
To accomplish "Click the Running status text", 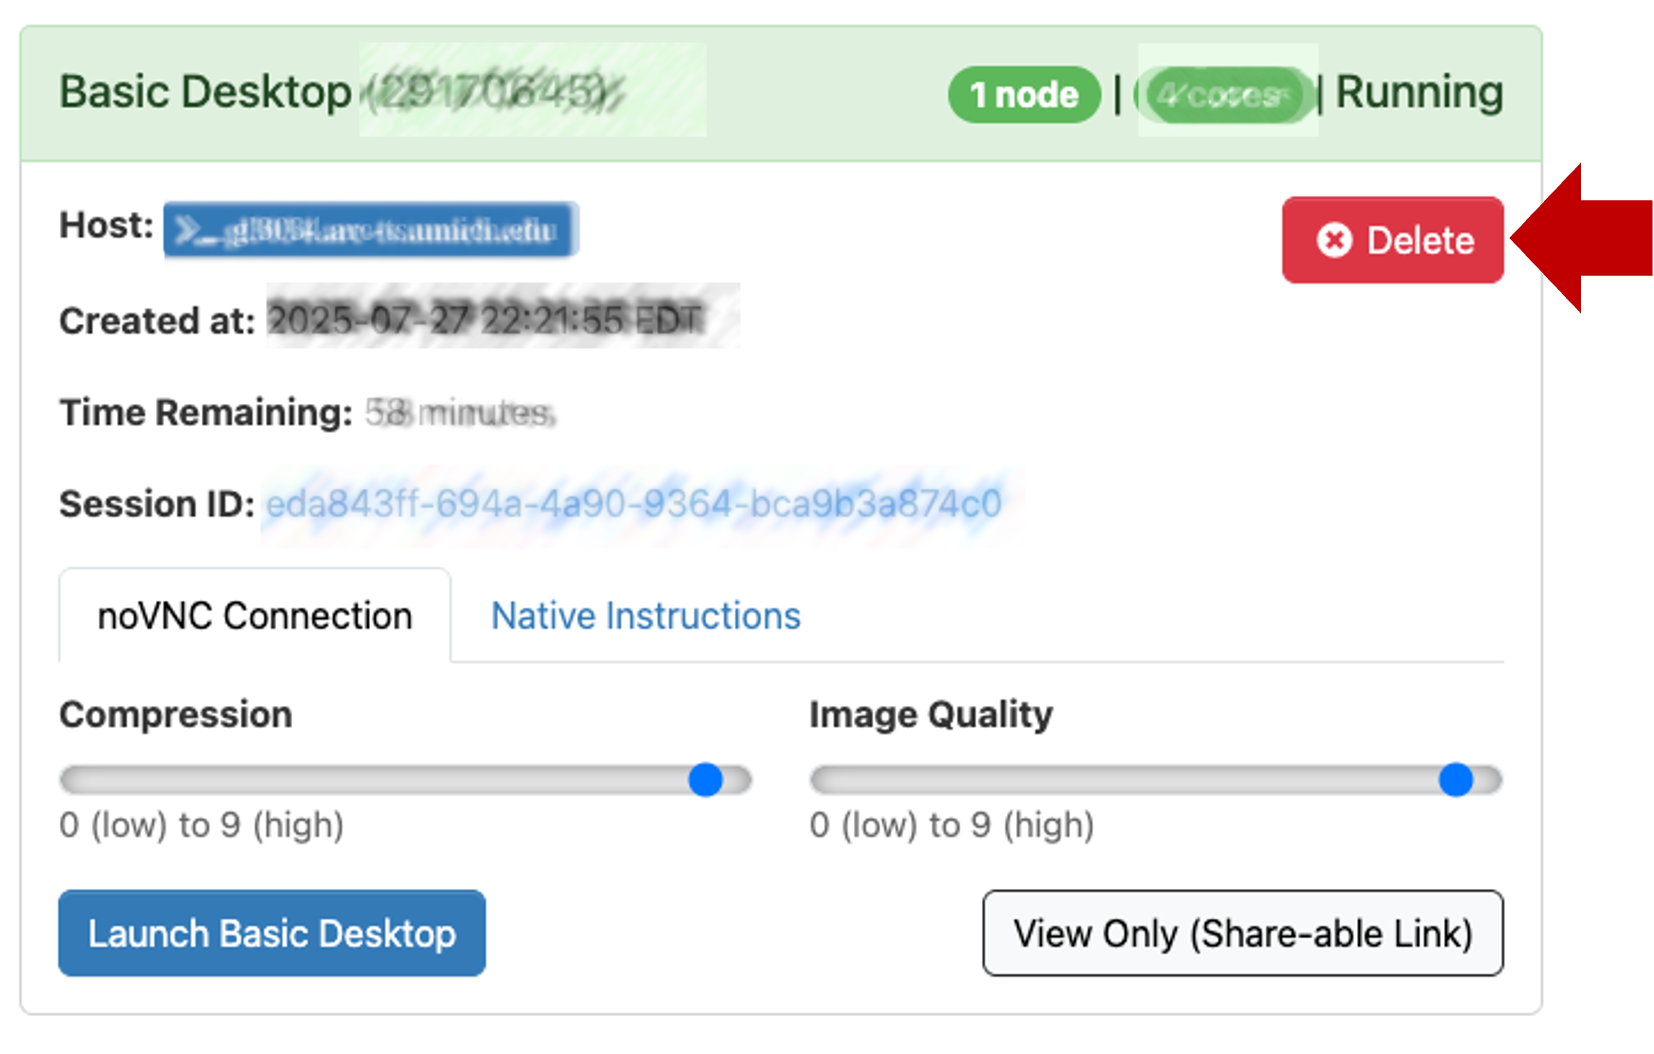I will point(1419,93).
